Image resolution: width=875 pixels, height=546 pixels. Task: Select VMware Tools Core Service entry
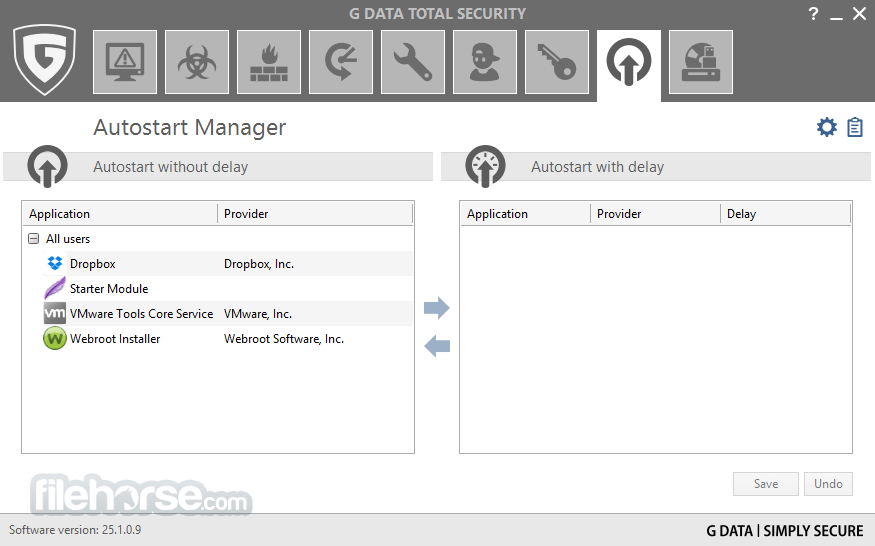pyautogui.click(x=218, y=314)
